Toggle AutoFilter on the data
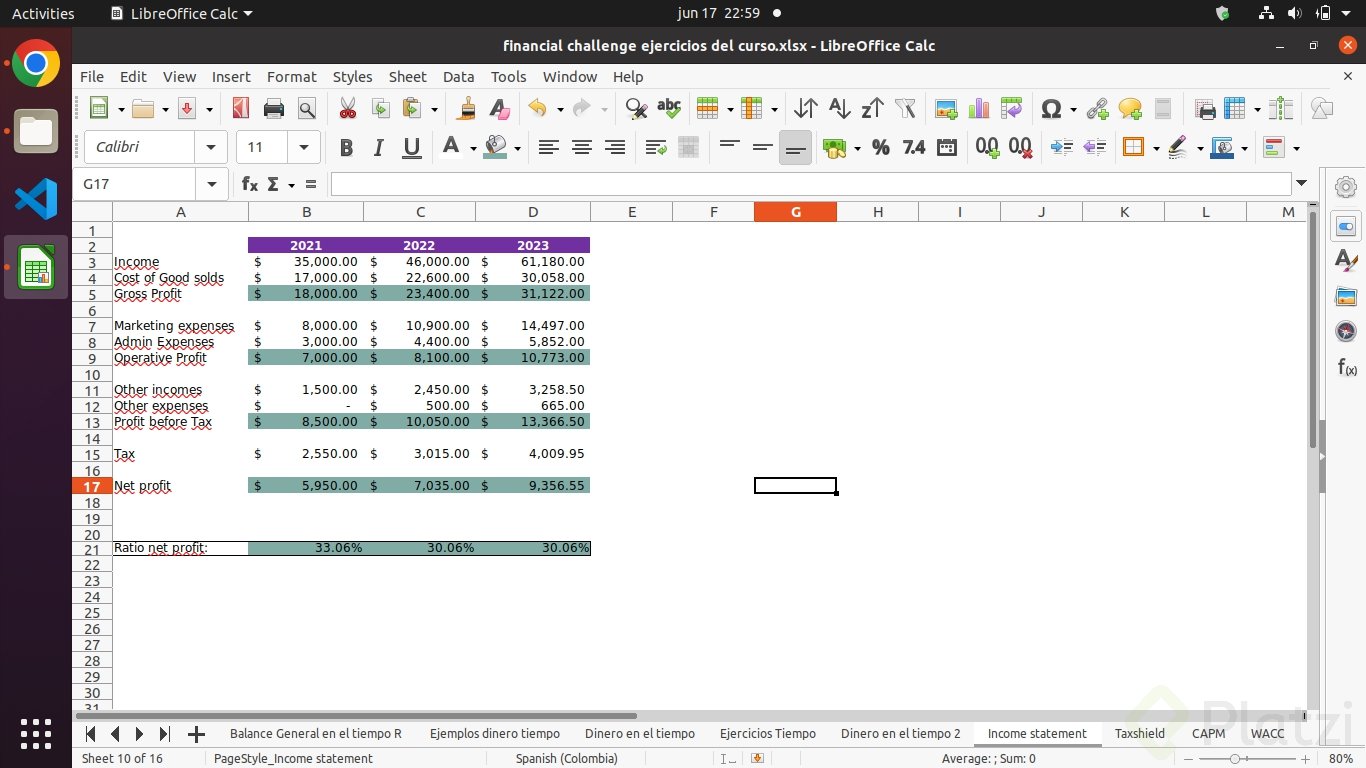 (x=905, y=108)
